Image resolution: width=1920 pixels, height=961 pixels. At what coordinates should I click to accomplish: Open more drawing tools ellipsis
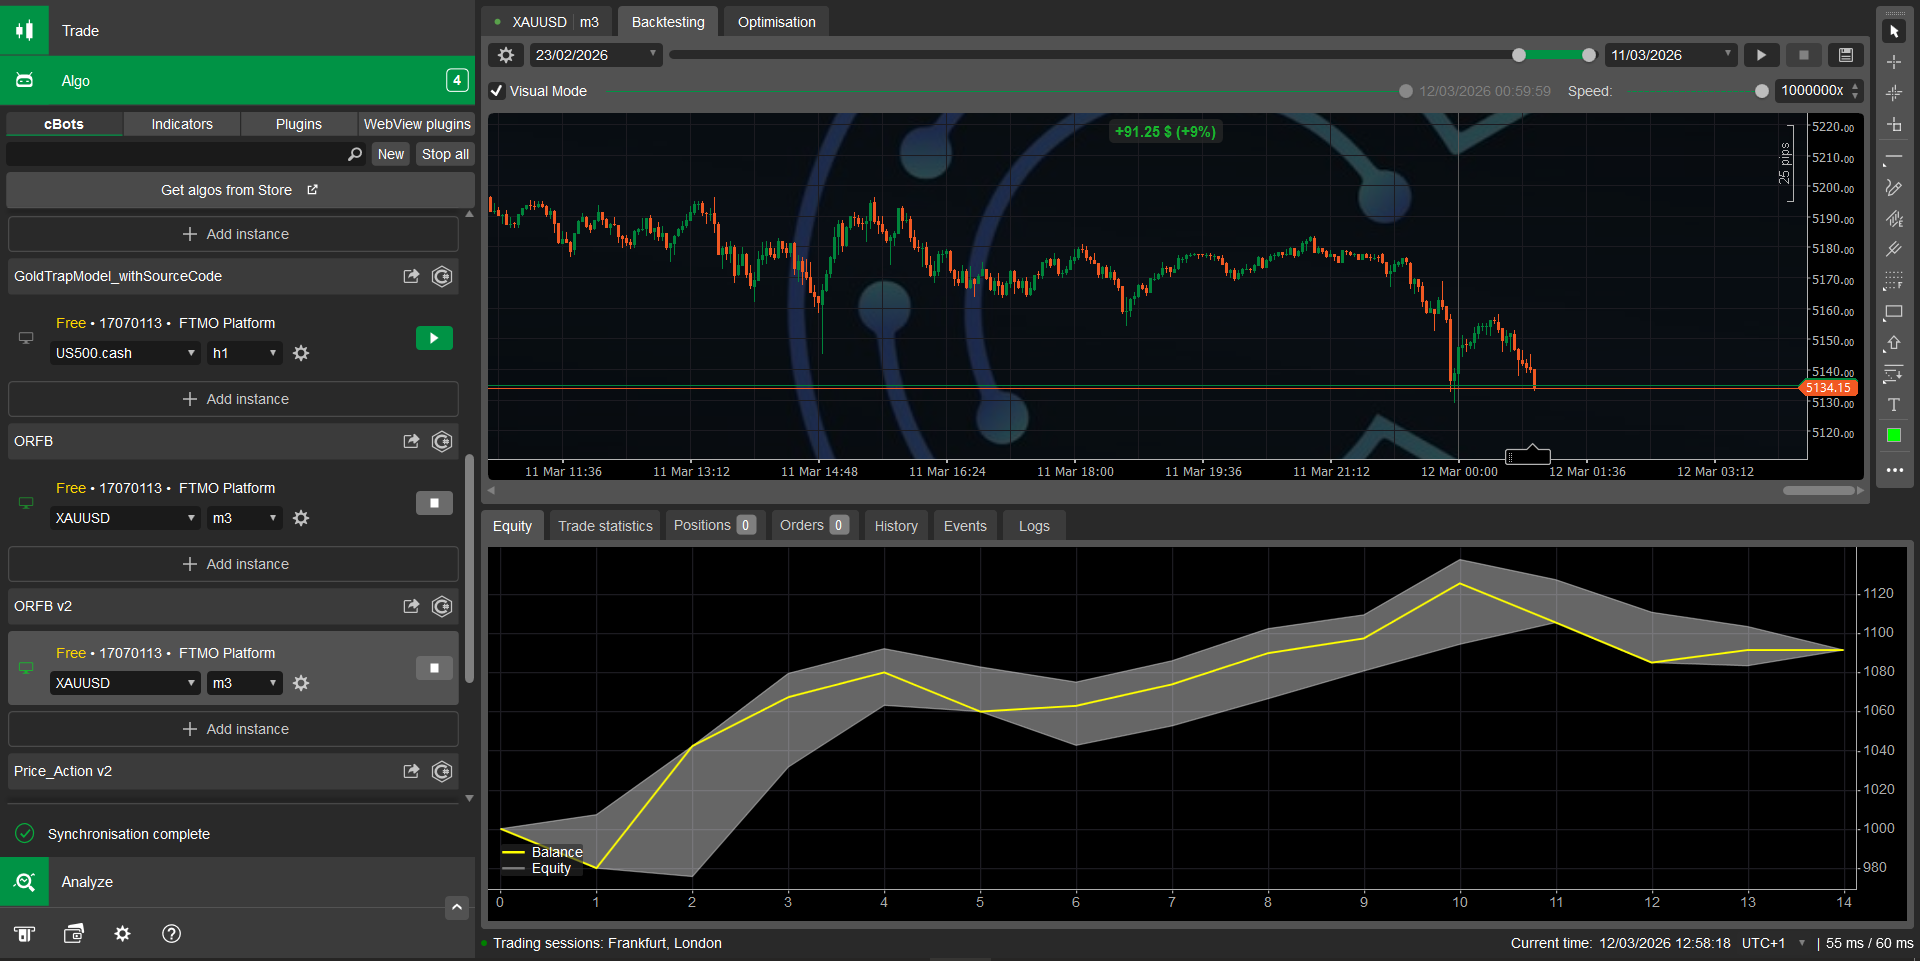pos(1893,470)
